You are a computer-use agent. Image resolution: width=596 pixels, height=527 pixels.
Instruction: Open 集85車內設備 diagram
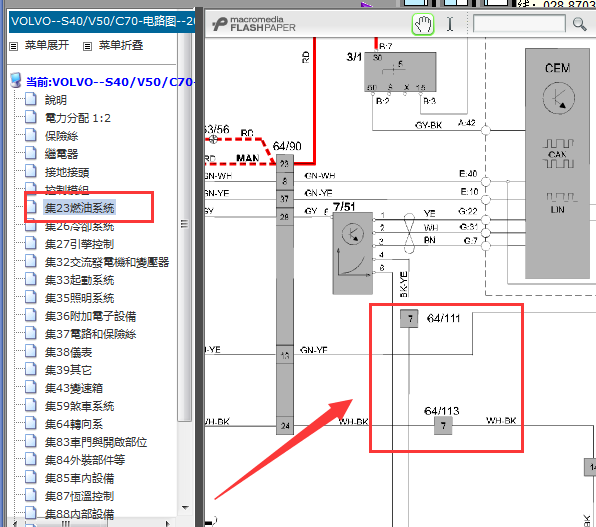79,478
